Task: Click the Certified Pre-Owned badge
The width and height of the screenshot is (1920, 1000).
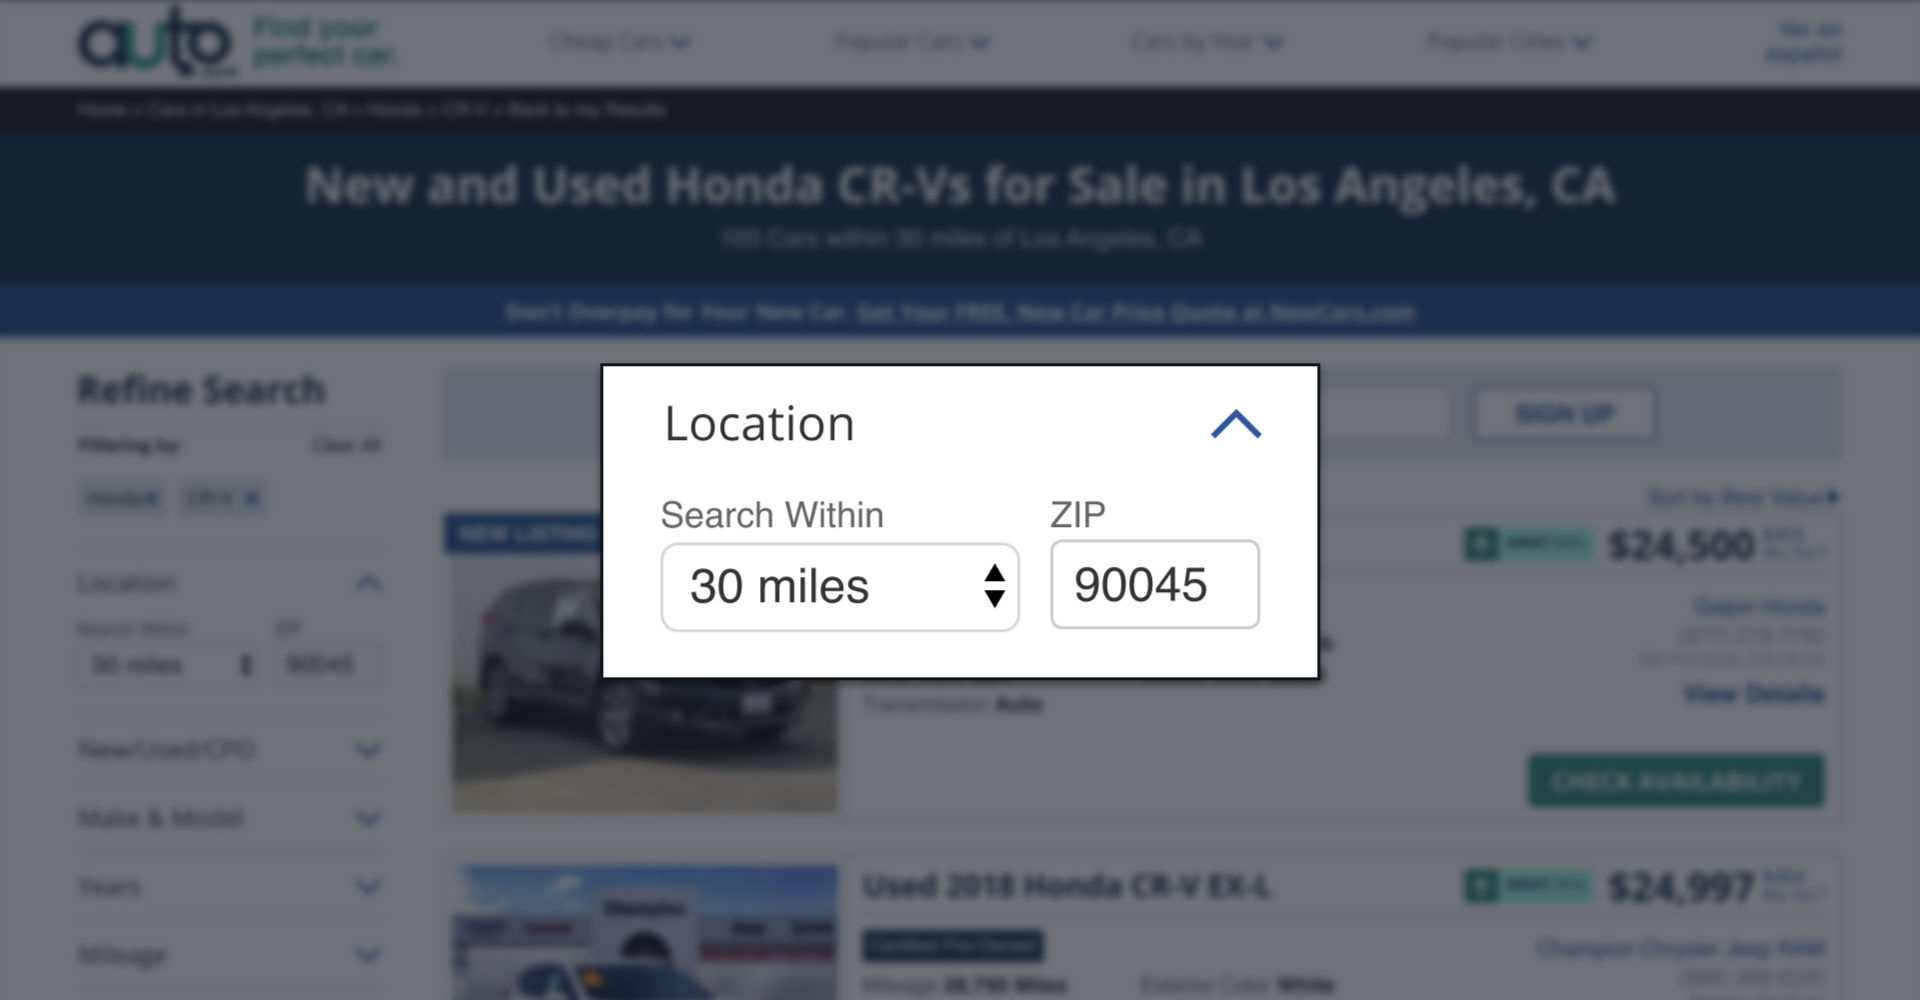Action: 951,945
